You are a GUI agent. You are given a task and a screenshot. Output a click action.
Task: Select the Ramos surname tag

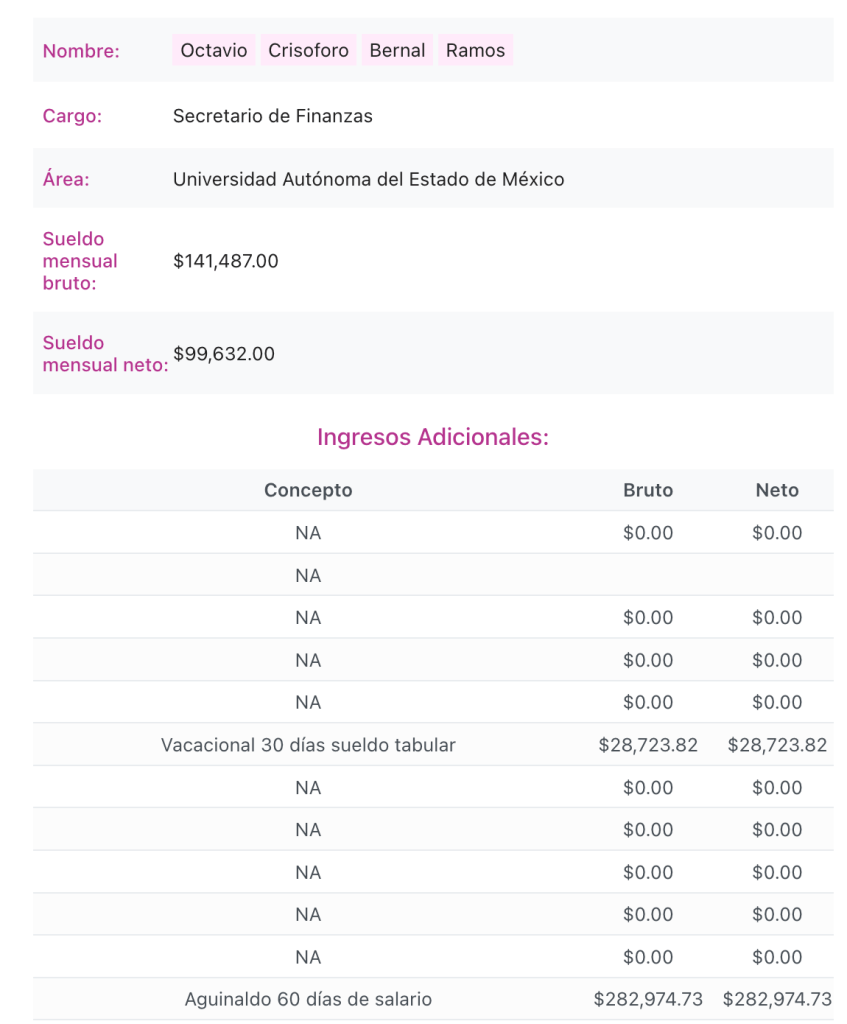click(x=475, y=51)
